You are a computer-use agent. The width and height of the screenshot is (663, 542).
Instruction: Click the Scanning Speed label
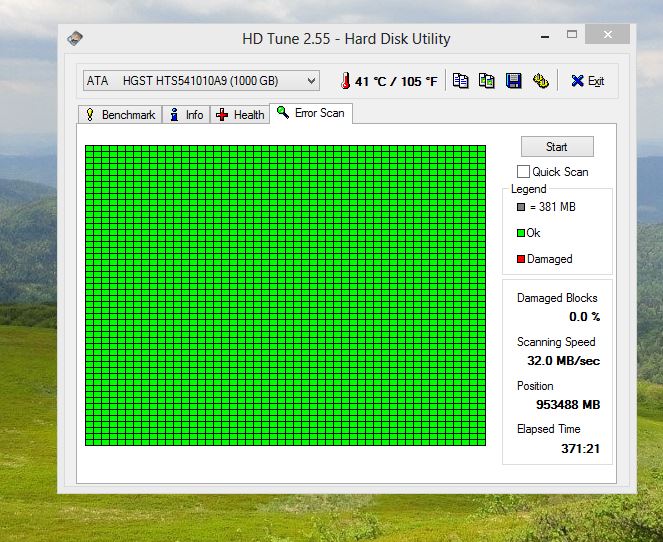click(556, 342)
